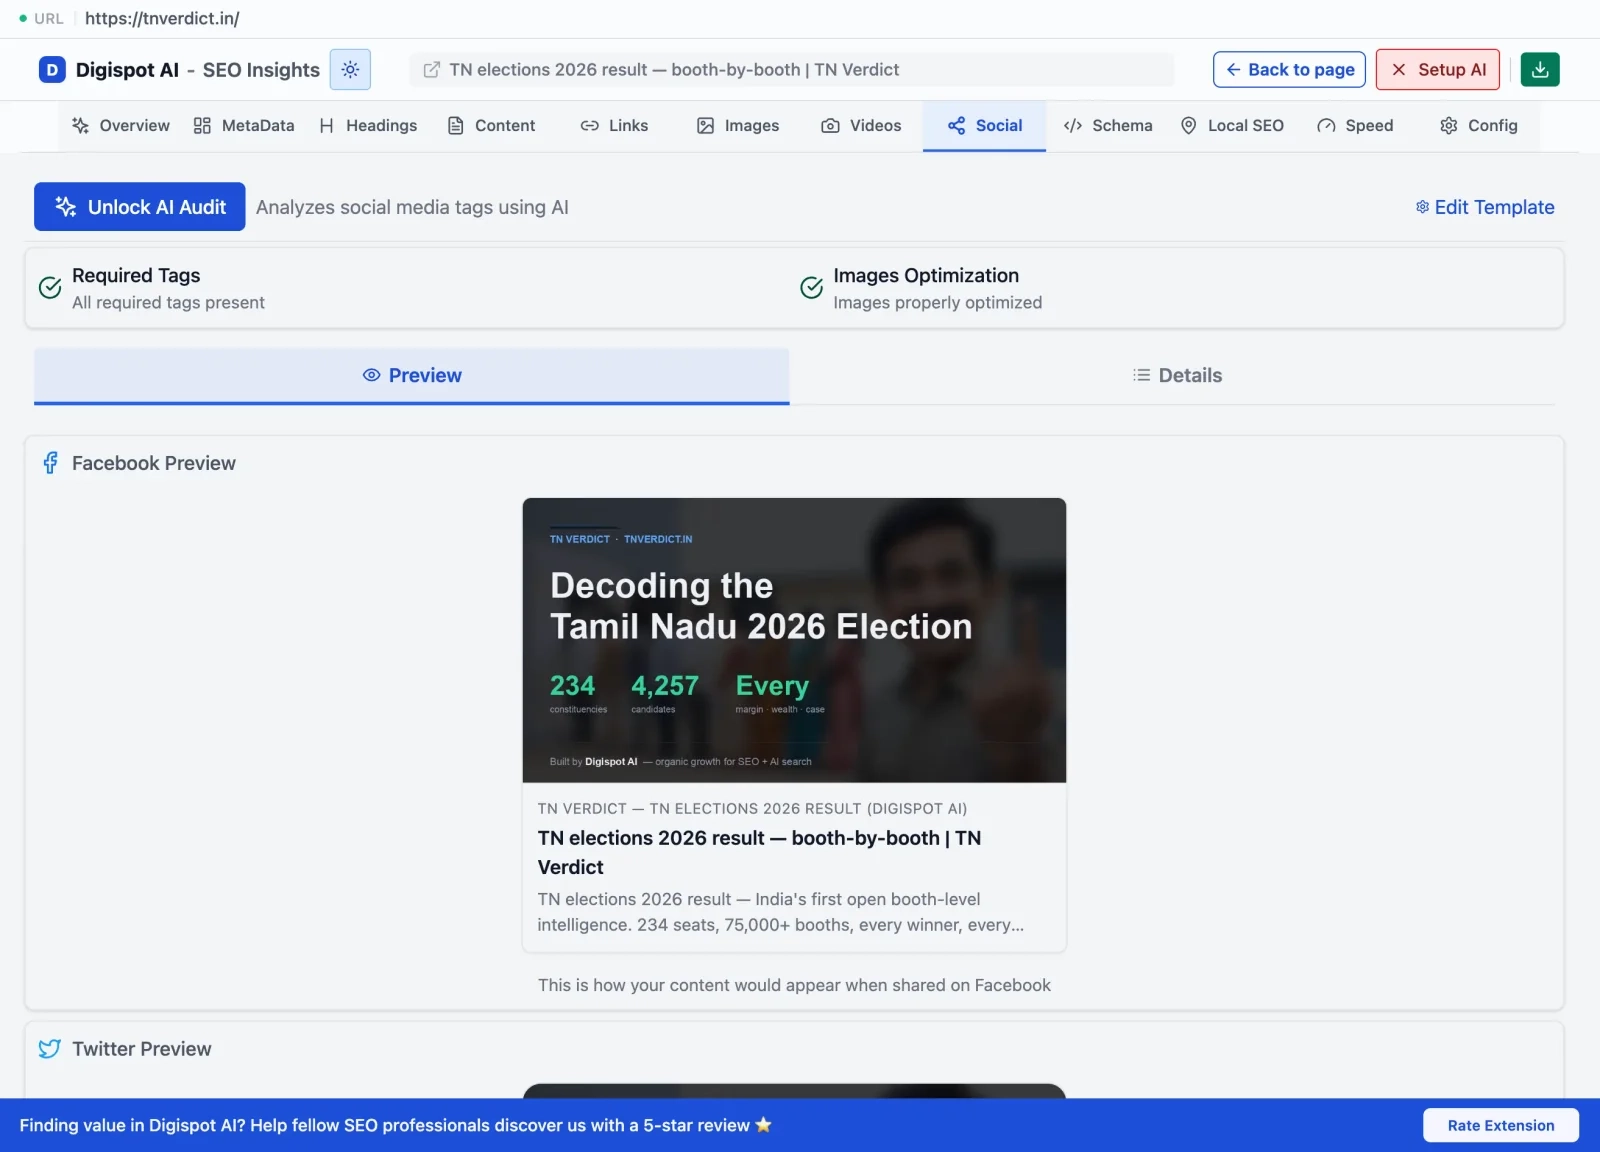Click the Images Optimization check icon
The height and width of the screenshot is (1152, 1600).
(812, 288)
